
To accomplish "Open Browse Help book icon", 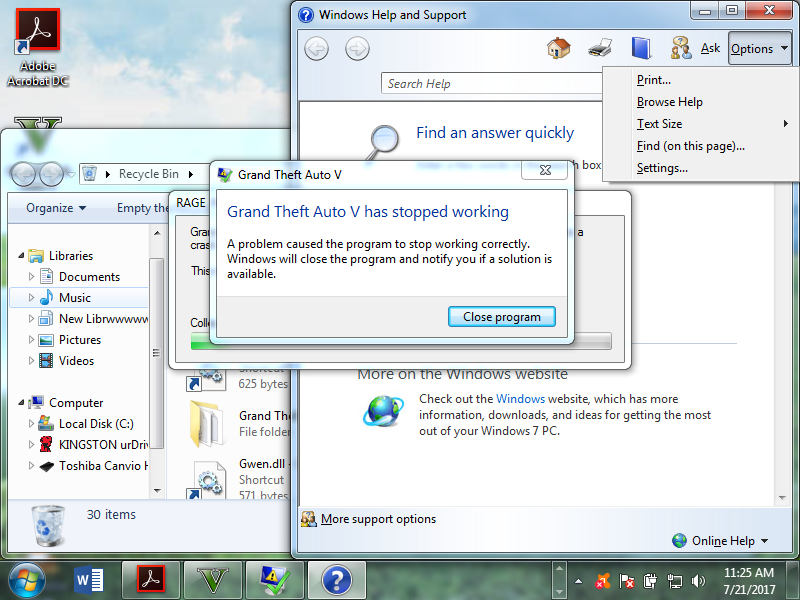I will [x=641, y=48].
